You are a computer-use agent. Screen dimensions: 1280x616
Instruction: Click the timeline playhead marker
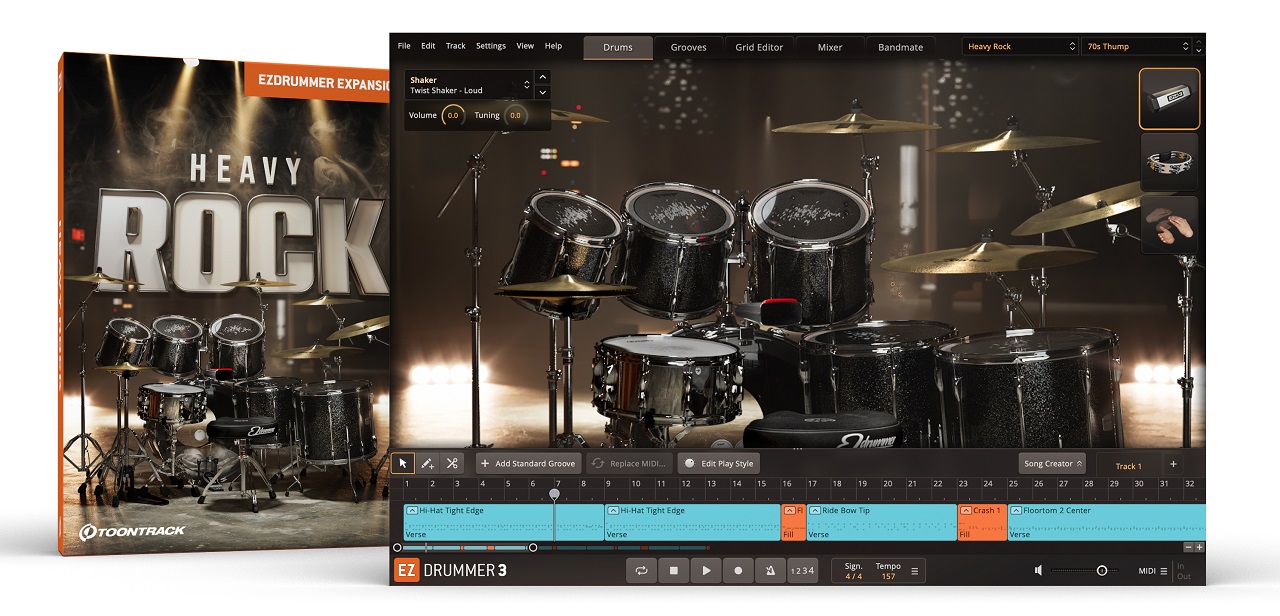coord(555,493)
